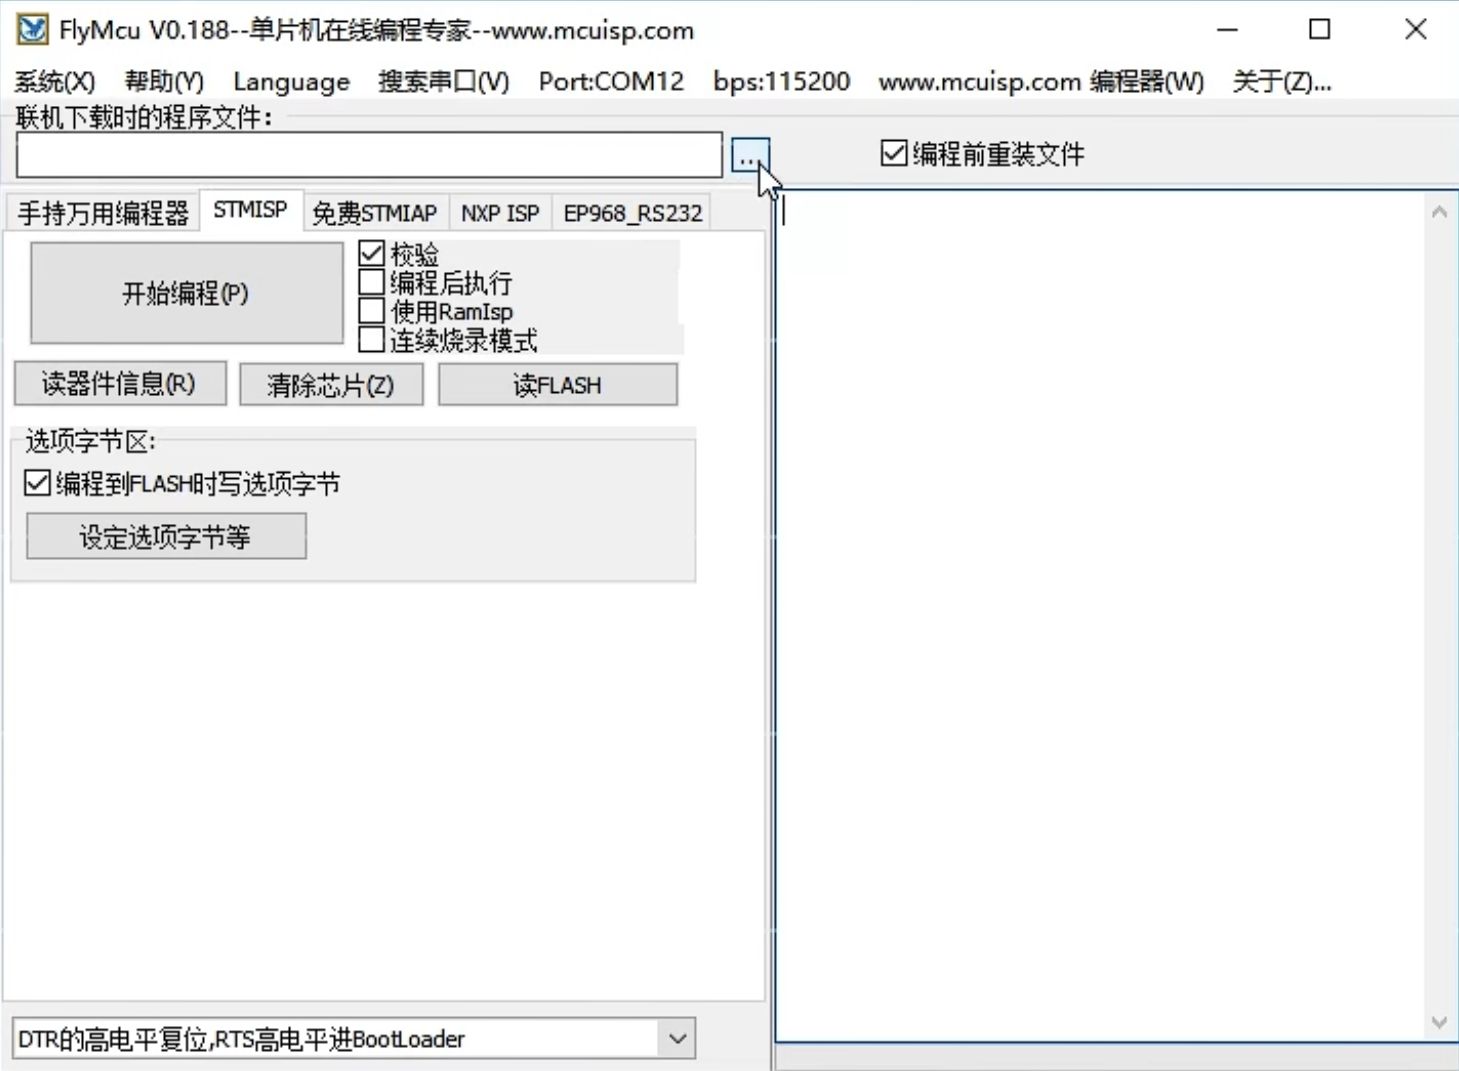This screenshot has width=1459, height=1071.
Task: Open the 帮助(Y) menu
Action: click(164, 81)
